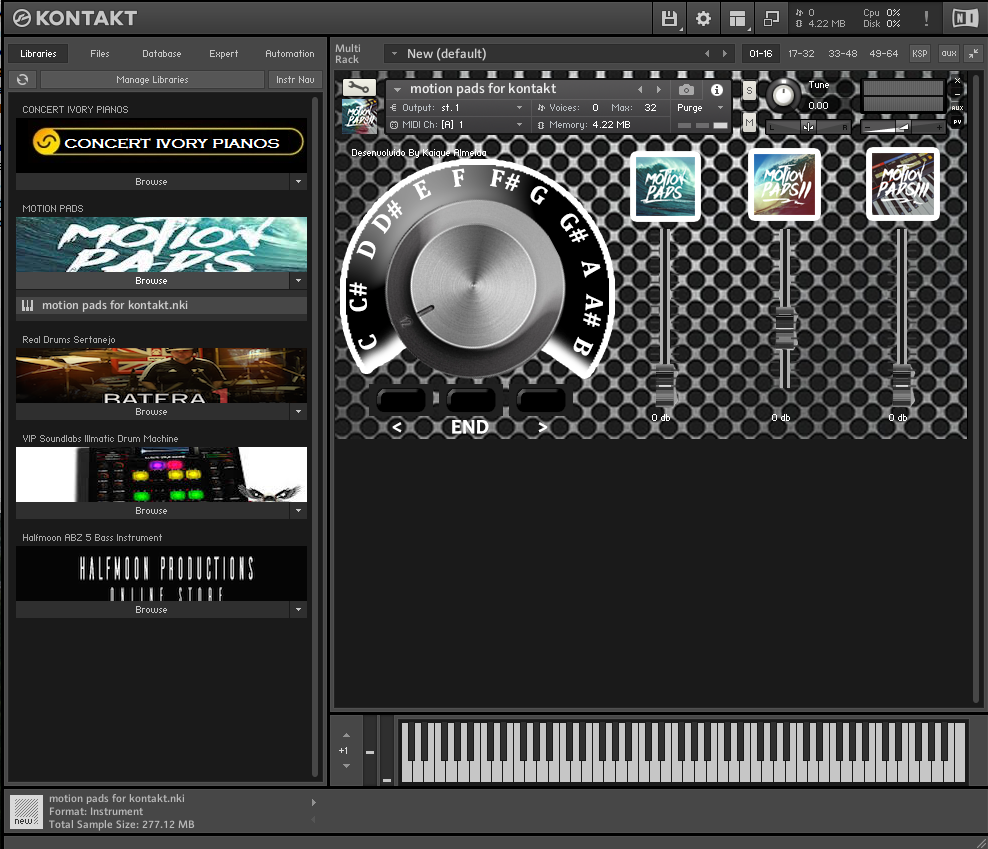Click the next multi preset arrow

[x=725, y=54]
